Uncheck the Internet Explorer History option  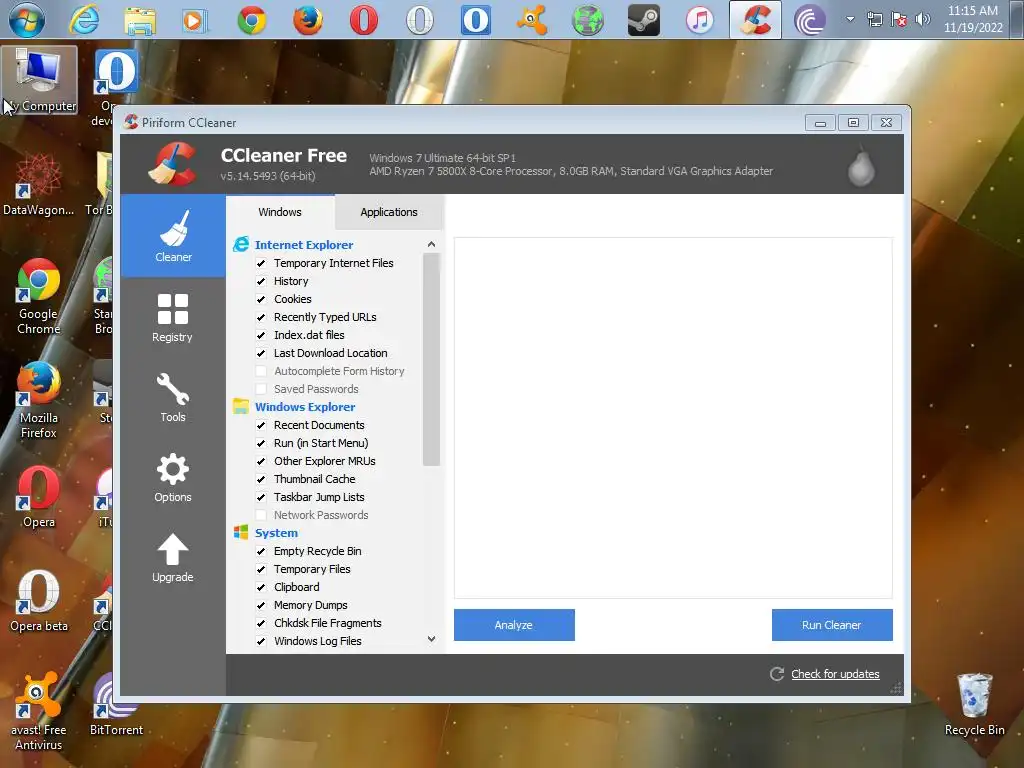click(x=261, y=281)
